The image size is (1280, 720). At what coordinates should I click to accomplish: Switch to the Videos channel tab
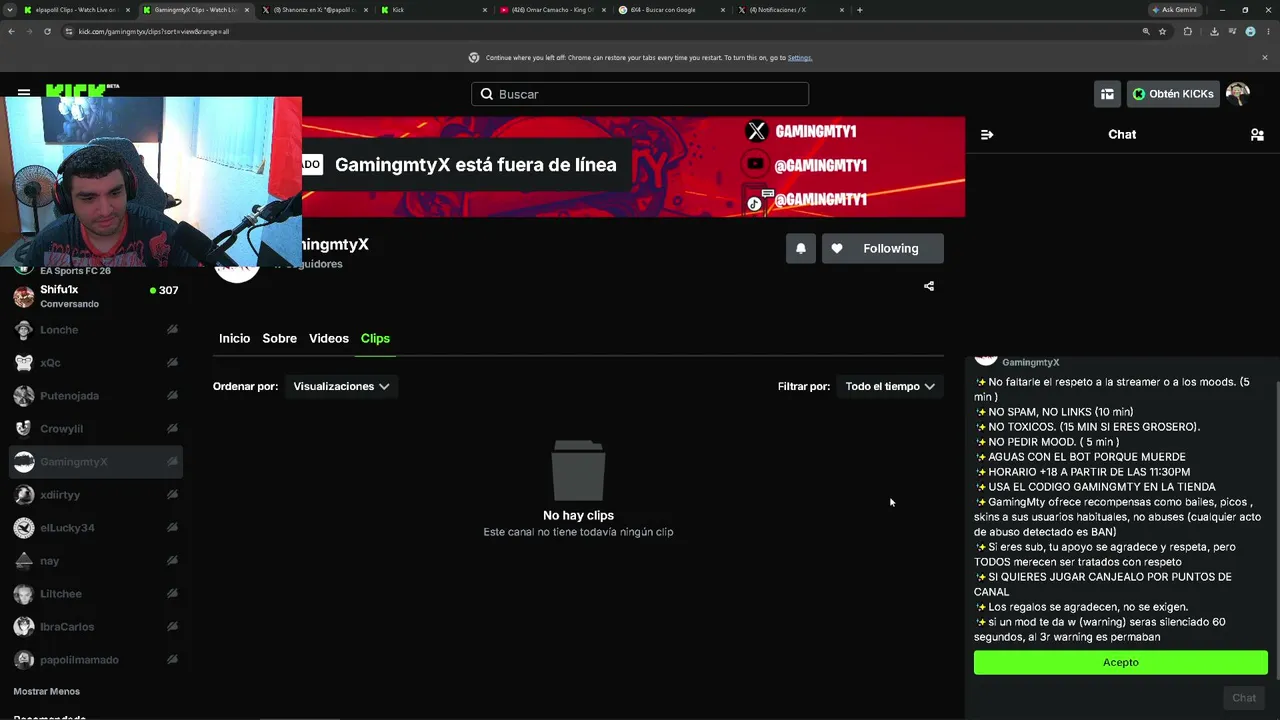click(329, 338)
